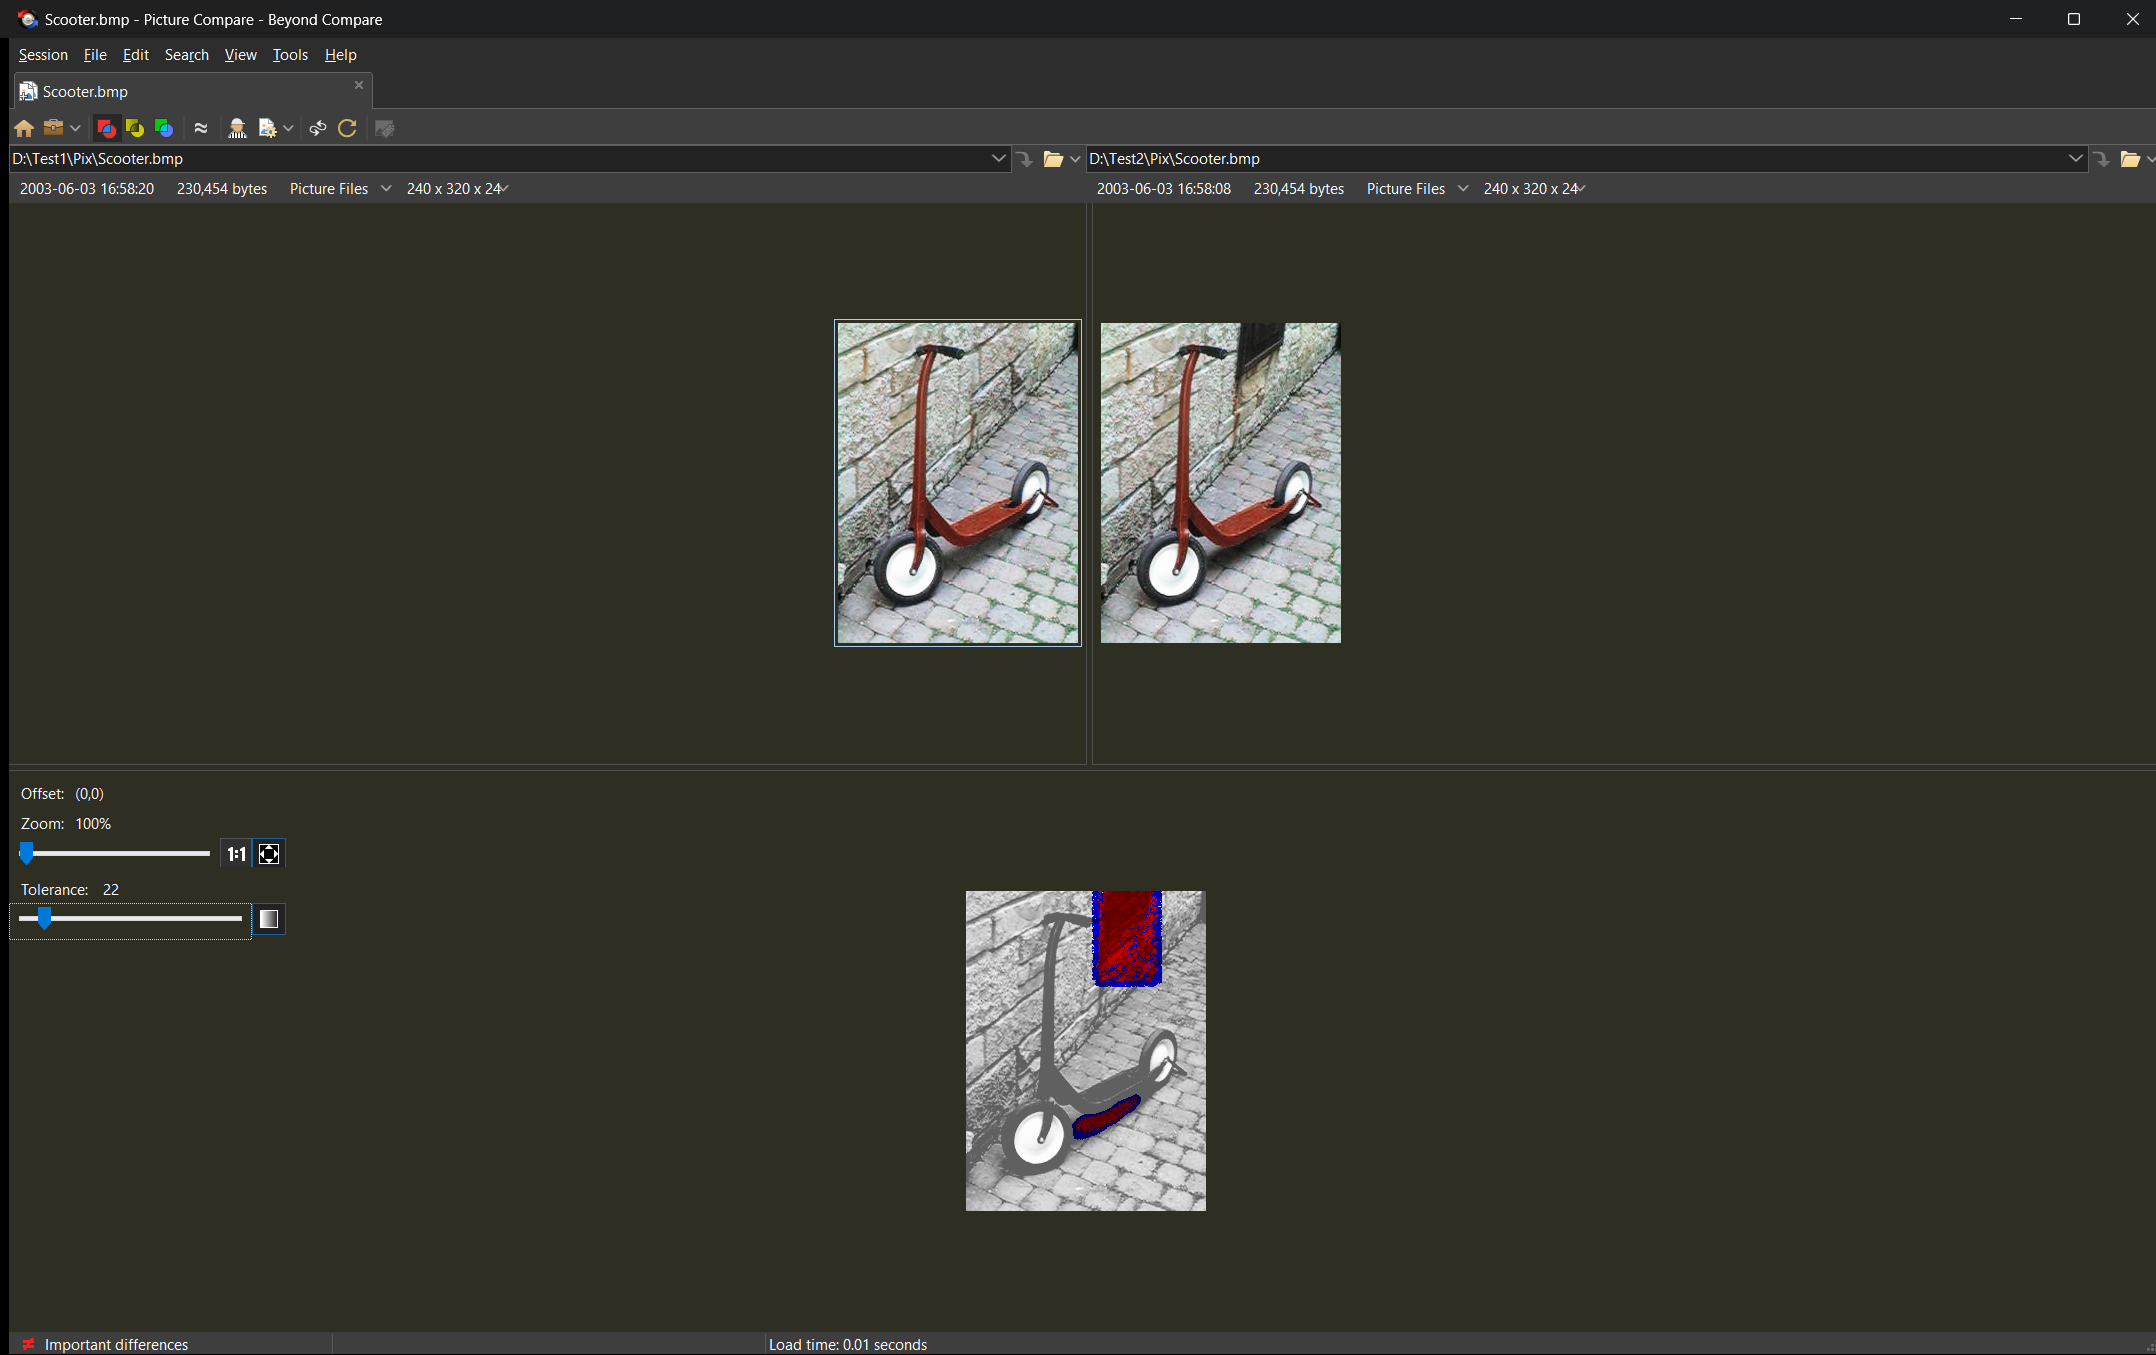Open the right Browse for file folder icon

coord(2130,159)
